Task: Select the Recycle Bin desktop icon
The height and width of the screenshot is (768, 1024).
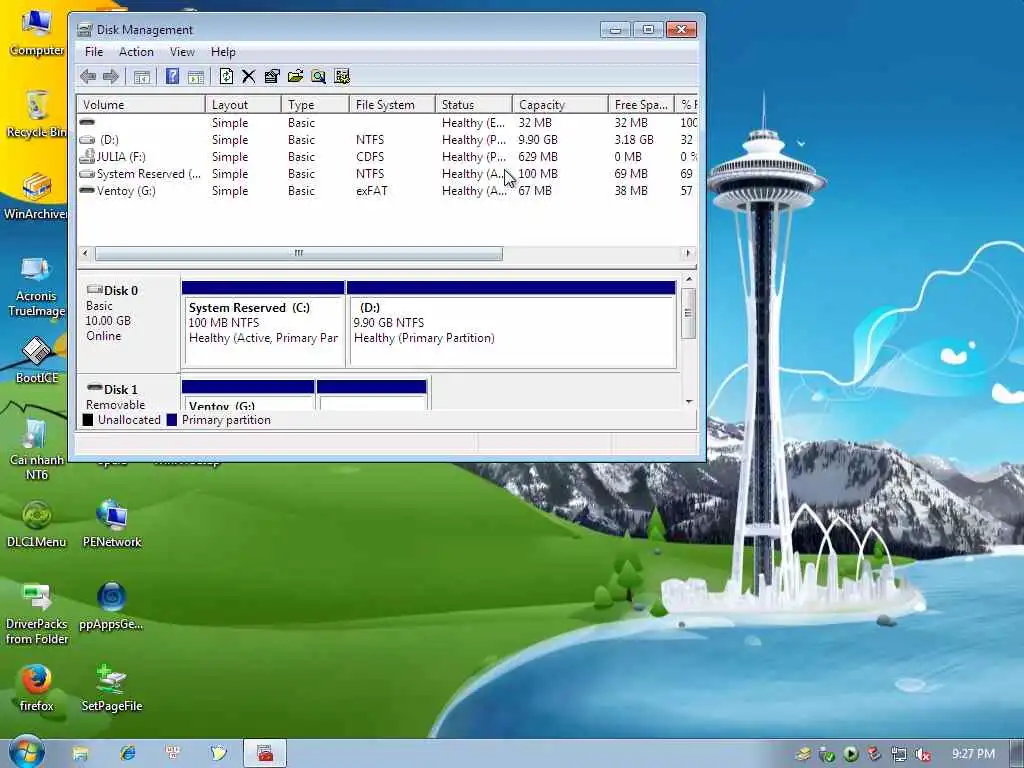Action: coord(36,114)
